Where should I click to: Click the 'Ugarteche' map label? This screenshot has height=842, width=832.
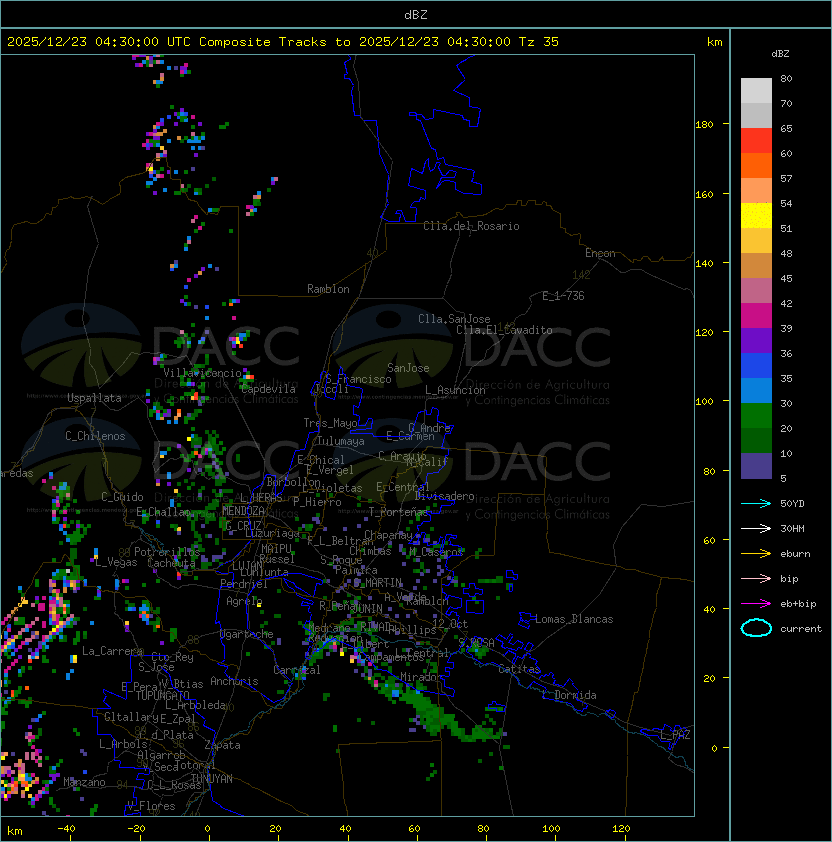247,634
